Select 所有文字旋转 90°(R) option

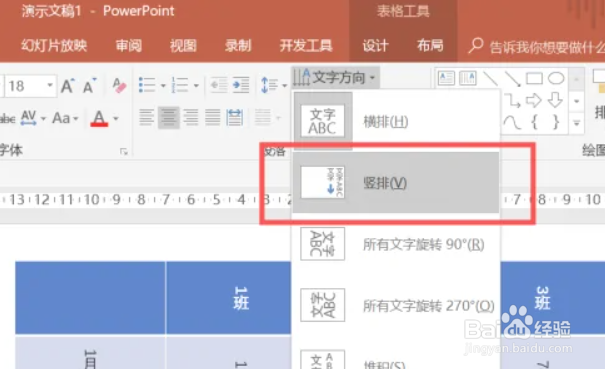click(396, 244)
